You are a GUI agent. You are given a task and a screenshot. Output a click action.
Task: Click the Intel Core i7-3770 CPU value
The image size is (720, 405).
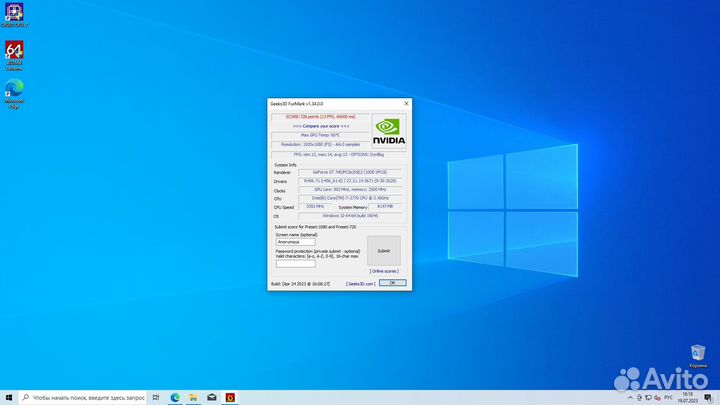click(x=350, y=198)
